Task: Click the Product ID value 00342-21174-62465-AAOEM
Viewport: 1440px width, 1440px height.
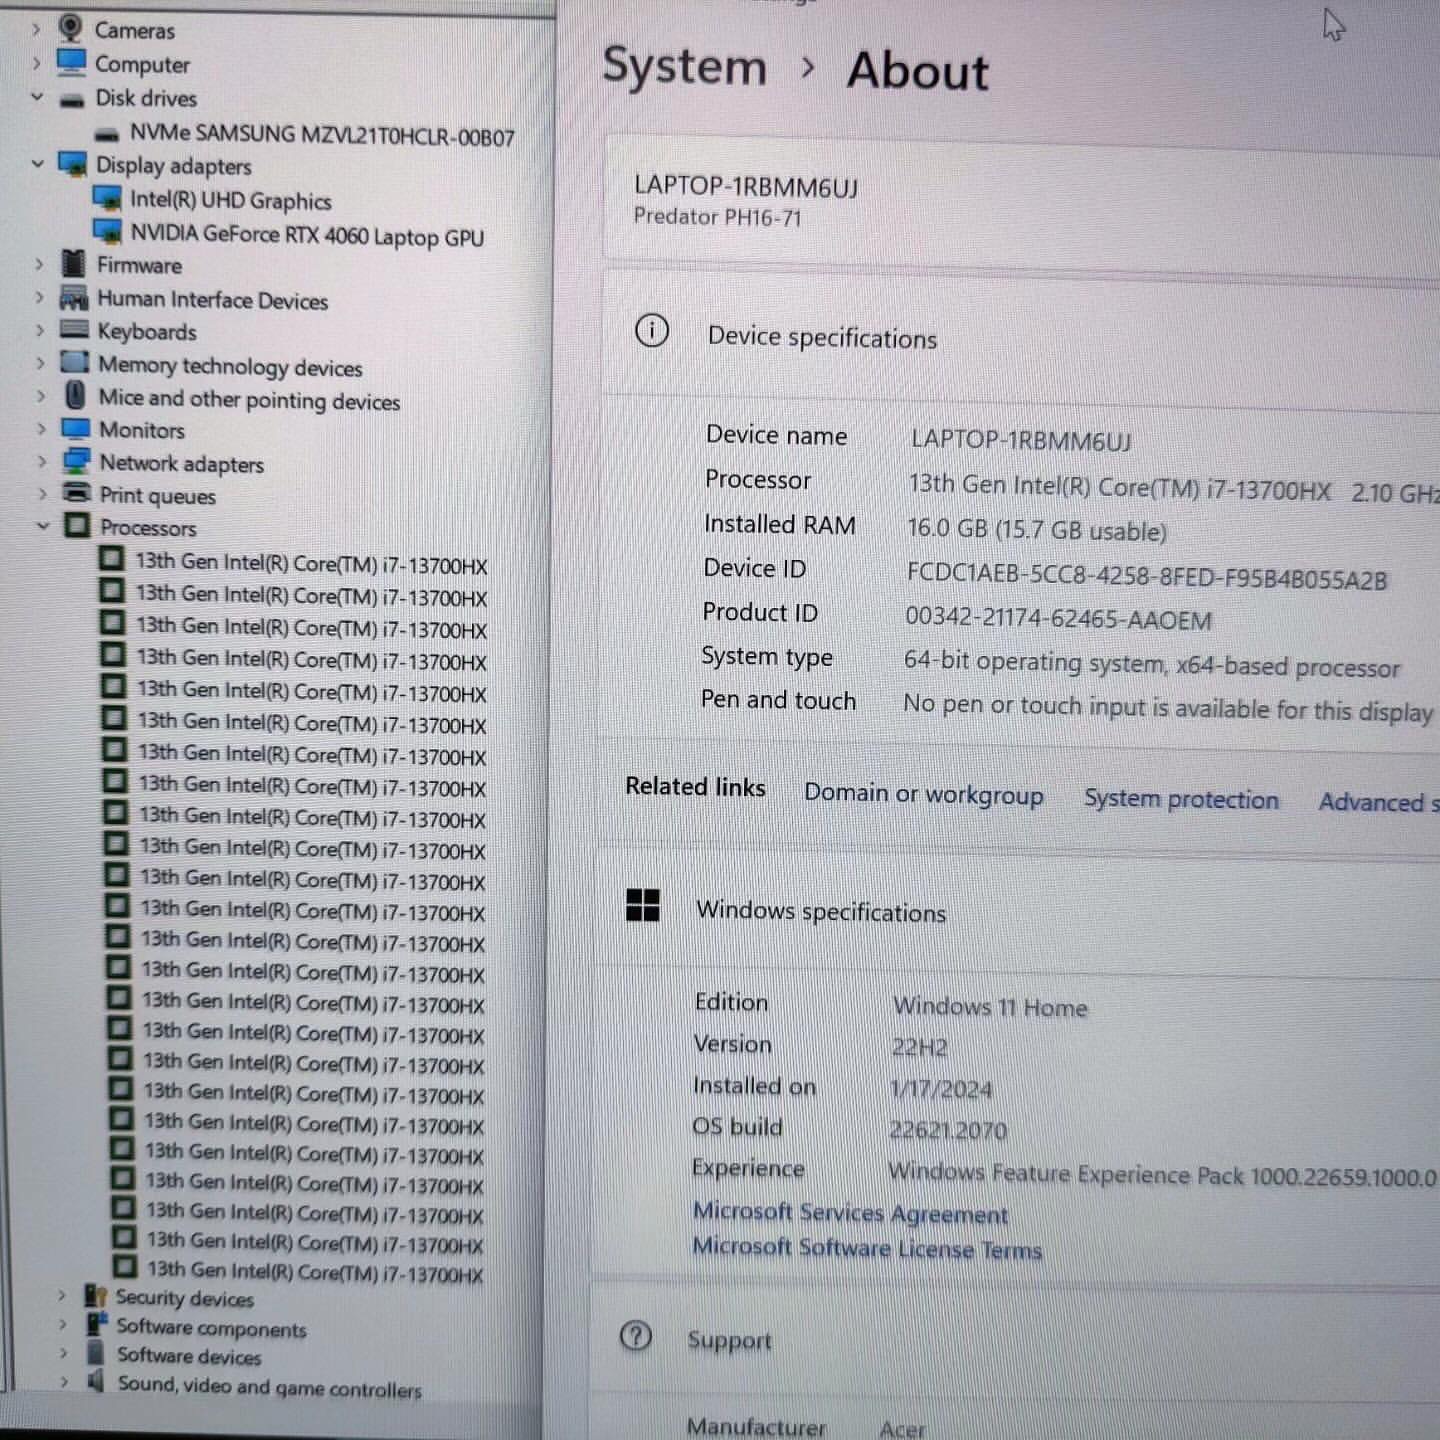Action: click(x=1058, y=618)
